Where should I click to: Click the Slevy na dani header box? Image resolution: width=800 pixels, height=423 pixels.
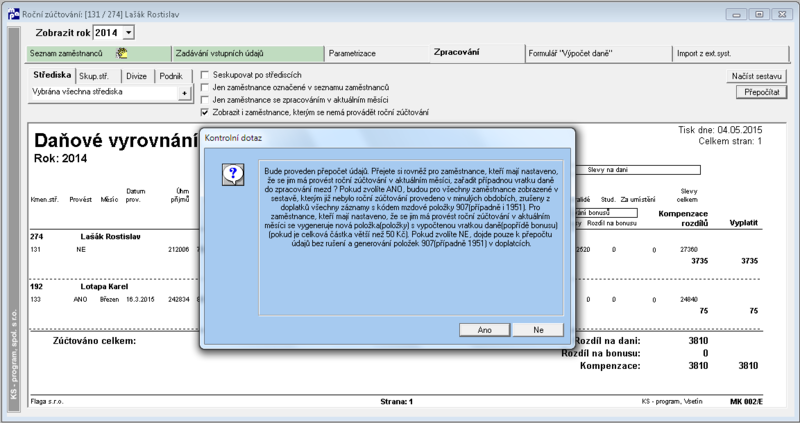click(x=638, y=170)
